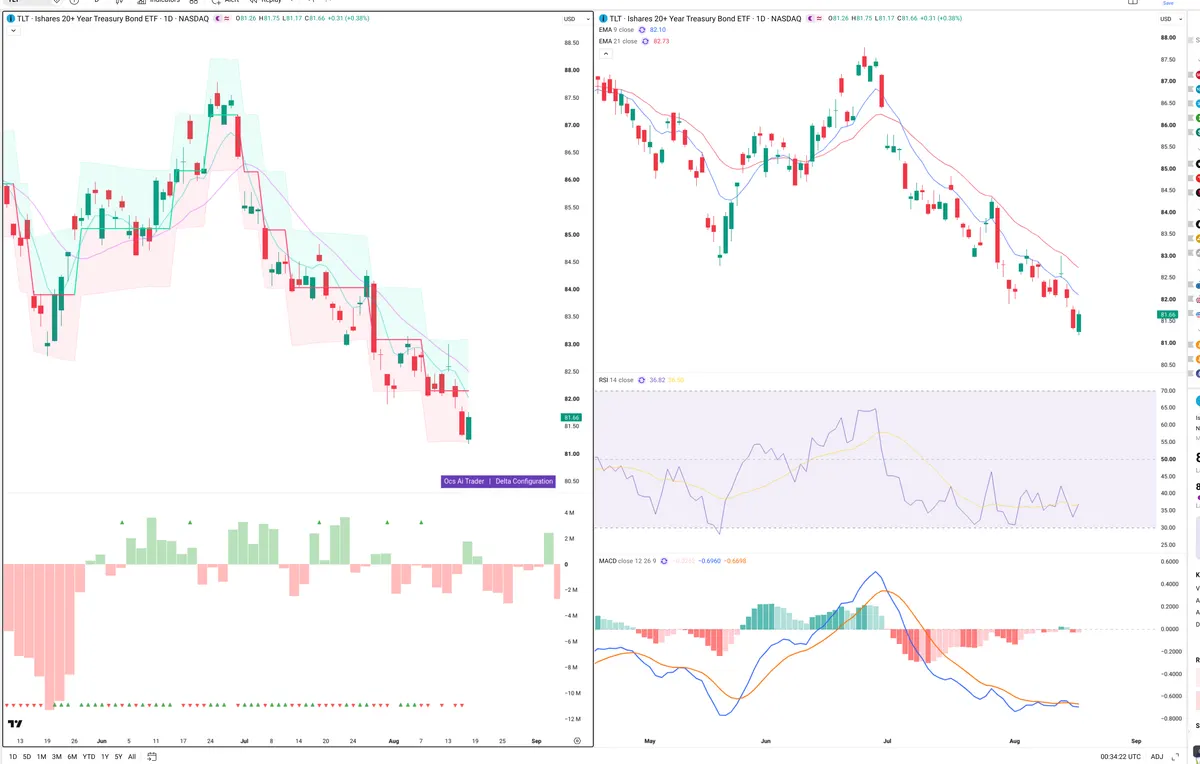1200x764 pixels.
Task: Click the TradingView logo in left chart
Action: tap(15, 724)
